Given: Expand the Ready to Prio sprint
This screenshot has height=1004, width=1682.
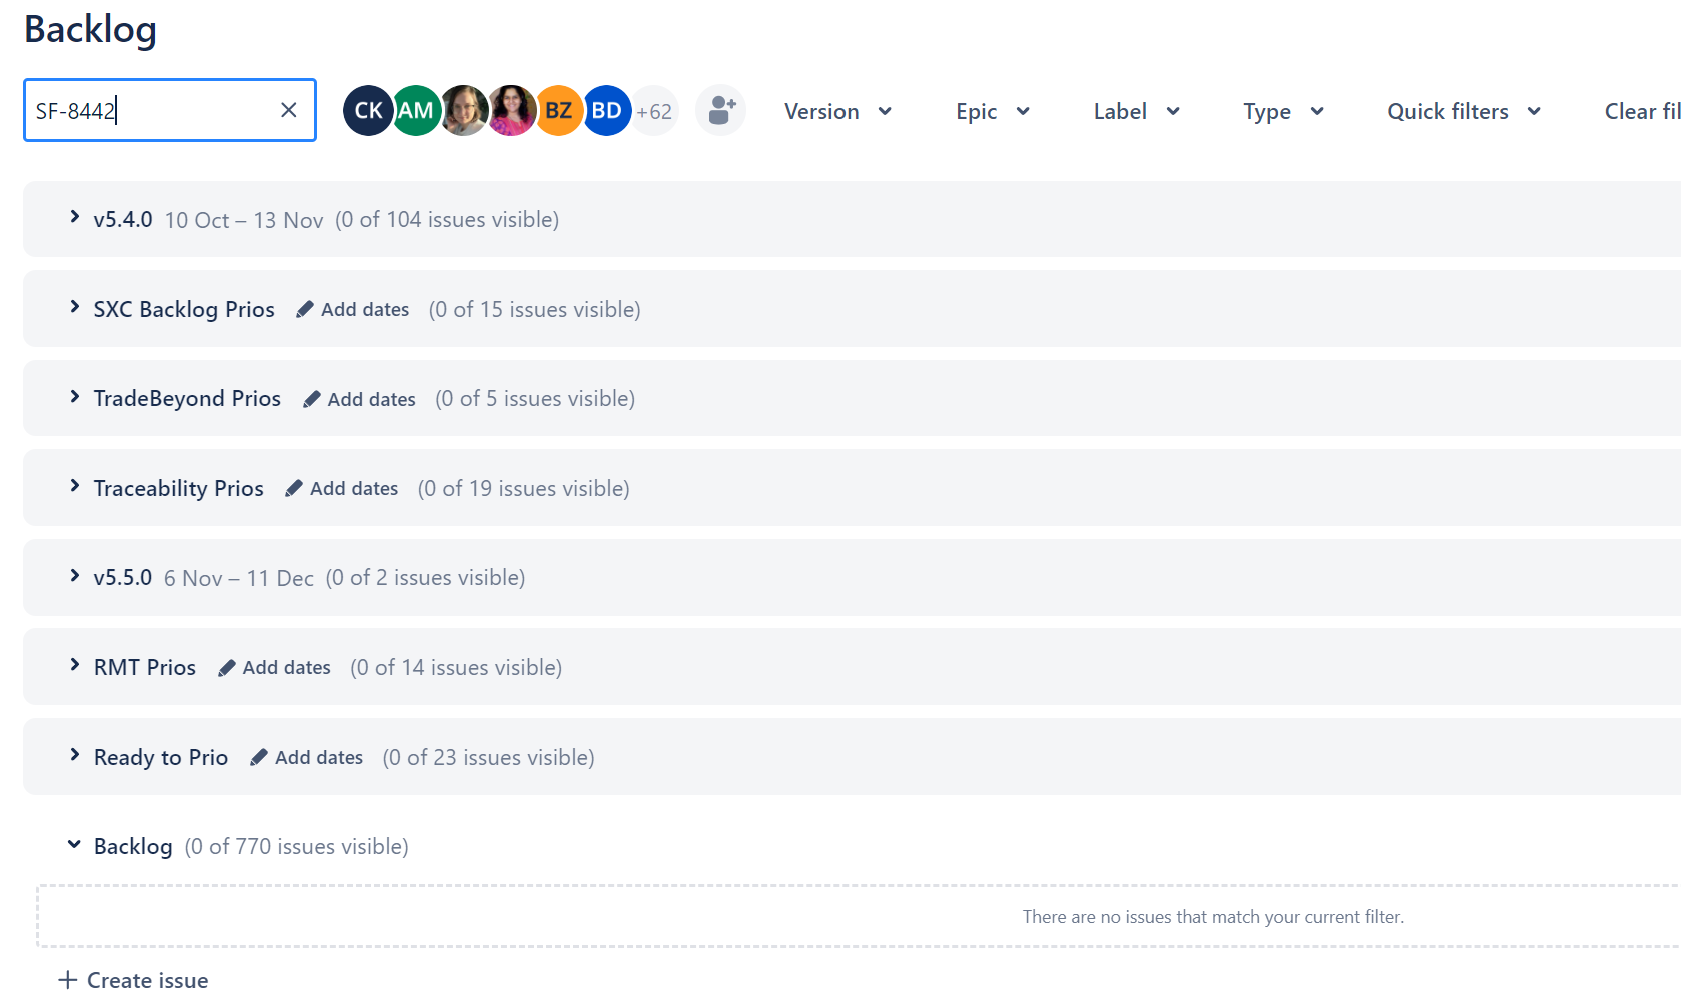Looking at the screenshot, I should click(74, 756).
